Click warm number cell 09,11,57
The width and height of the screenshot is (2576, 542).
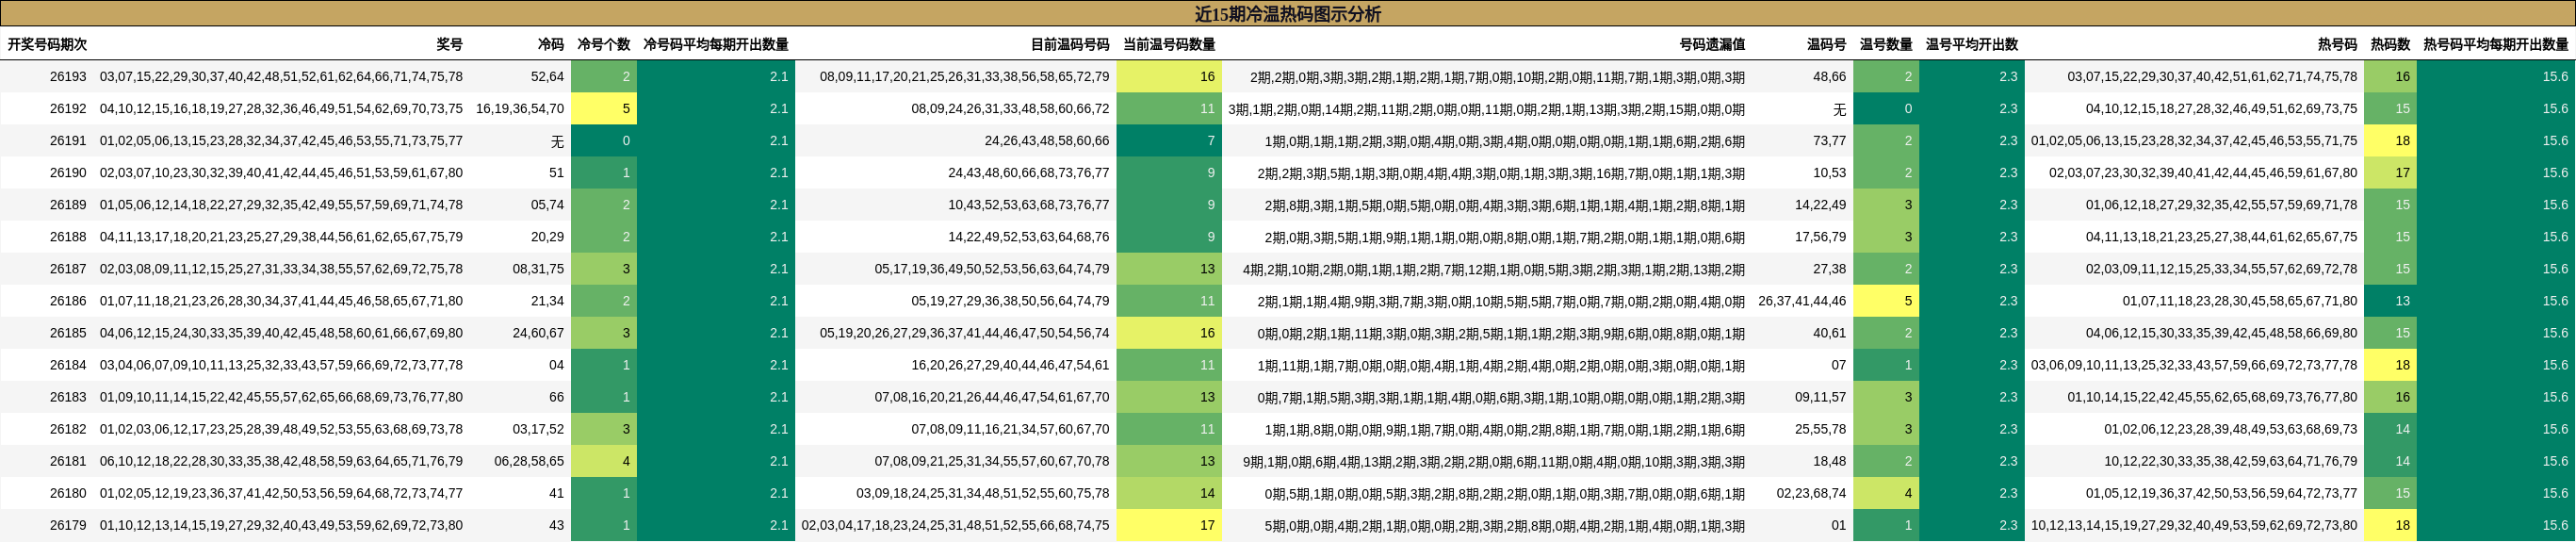click(1820, 397)
